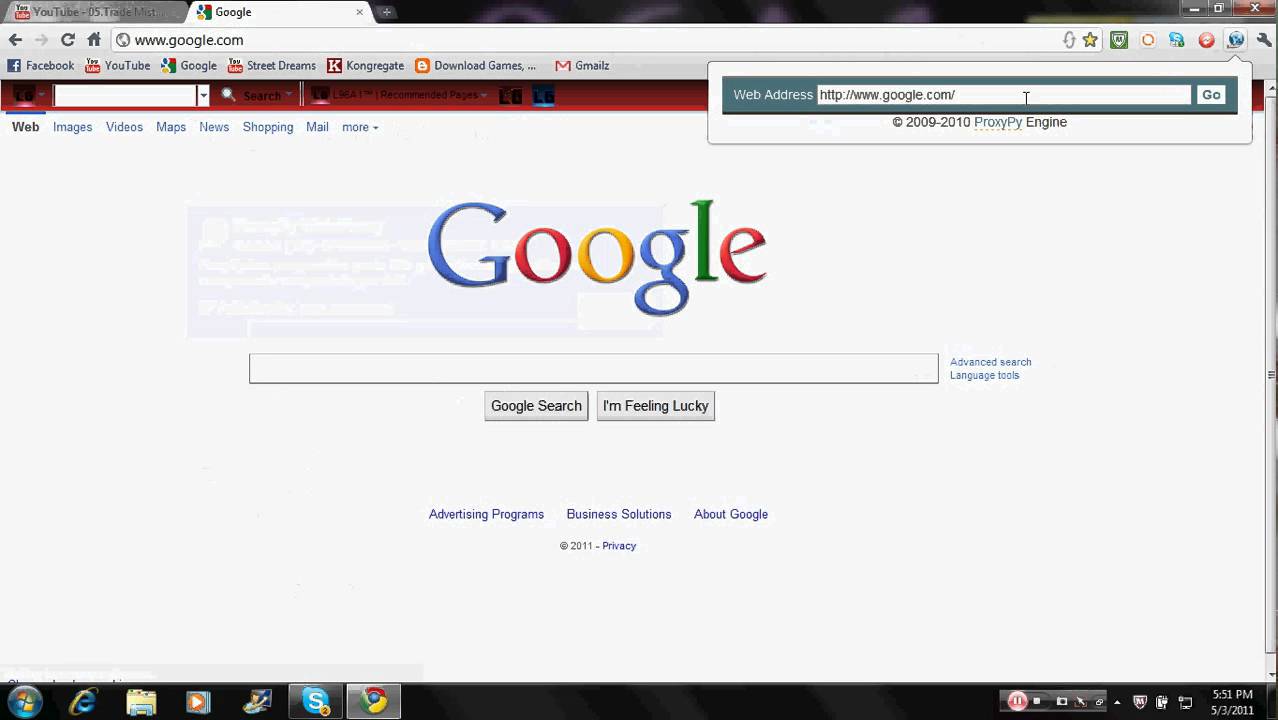Select the Web navigation item
1278x720 pixels.
point(26,127)
